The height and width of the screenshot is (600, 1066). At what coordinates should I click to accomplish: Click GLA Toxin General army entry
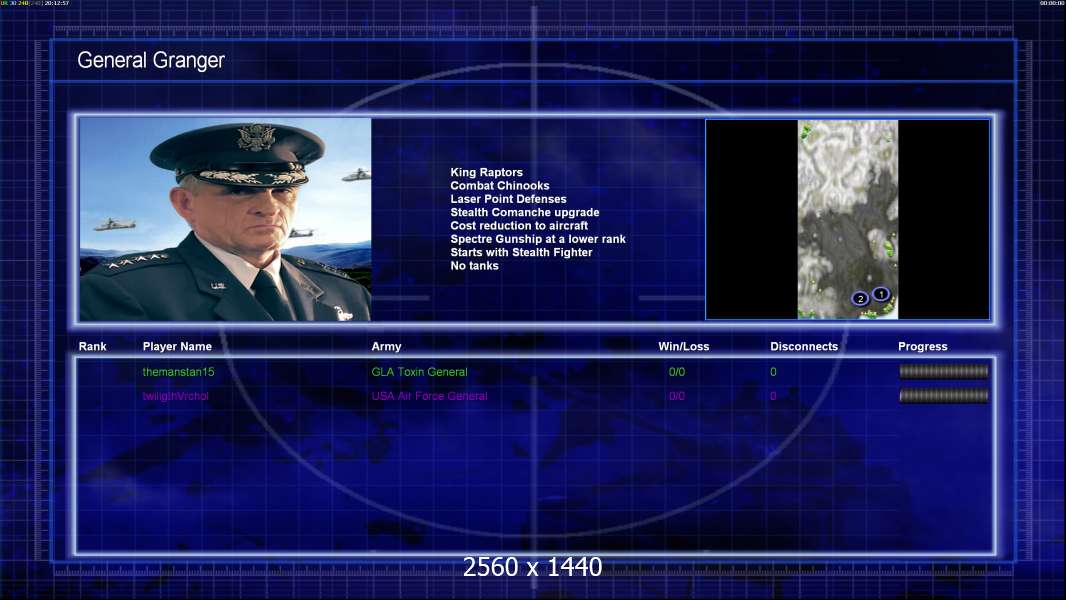[419, 372]
